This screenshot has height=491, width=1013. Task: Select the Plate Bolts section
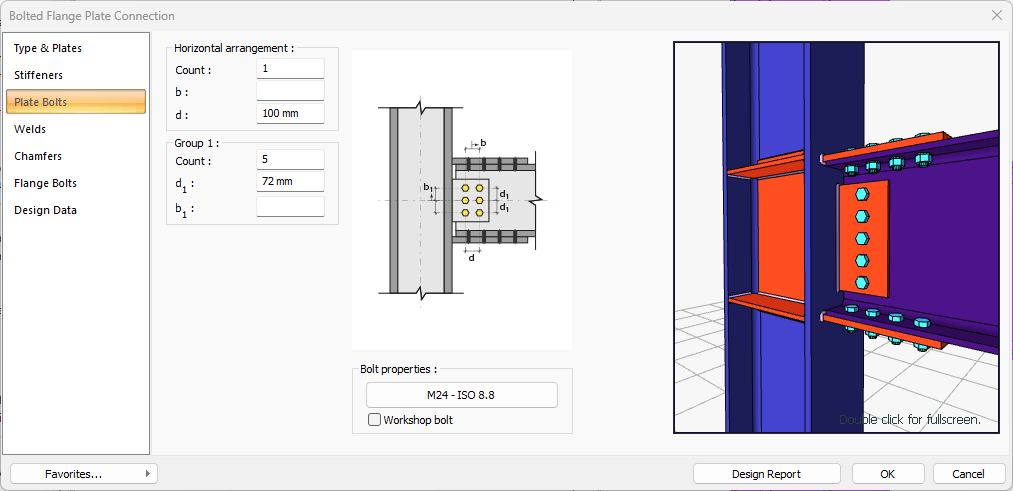click(76, 102)
